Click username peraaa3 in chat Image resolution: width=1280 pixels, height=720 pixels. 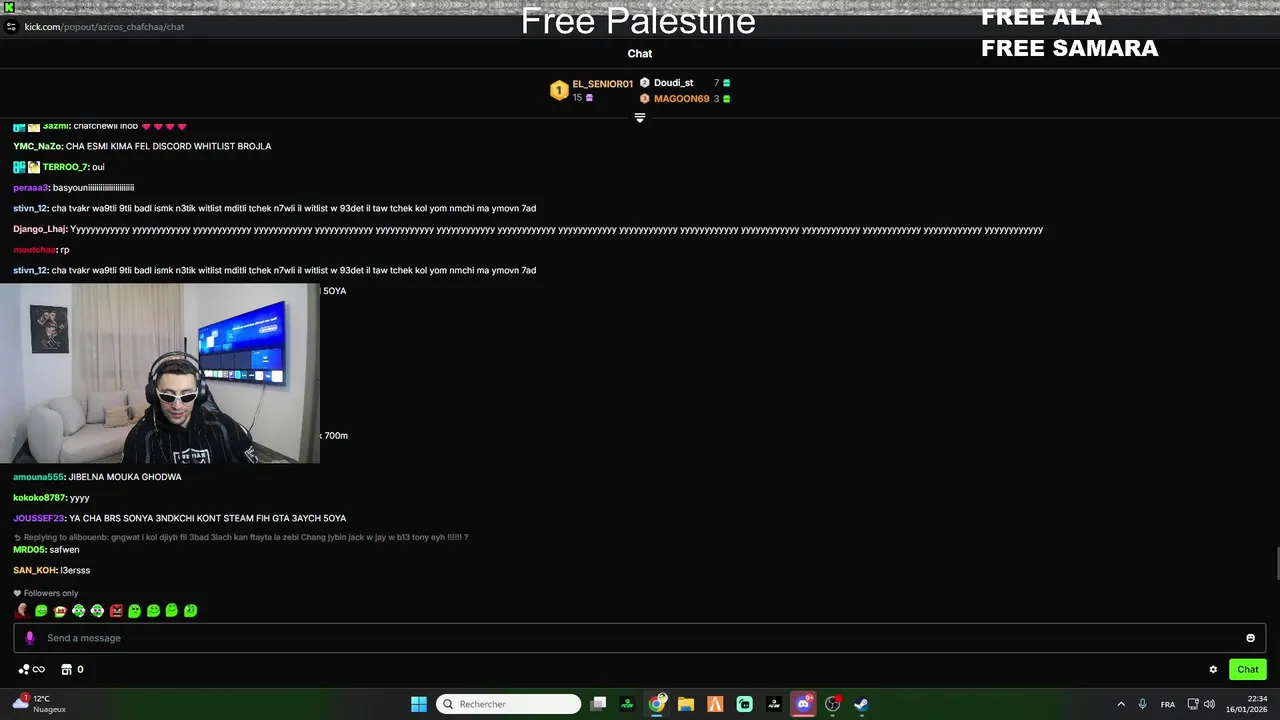point(31,188)
